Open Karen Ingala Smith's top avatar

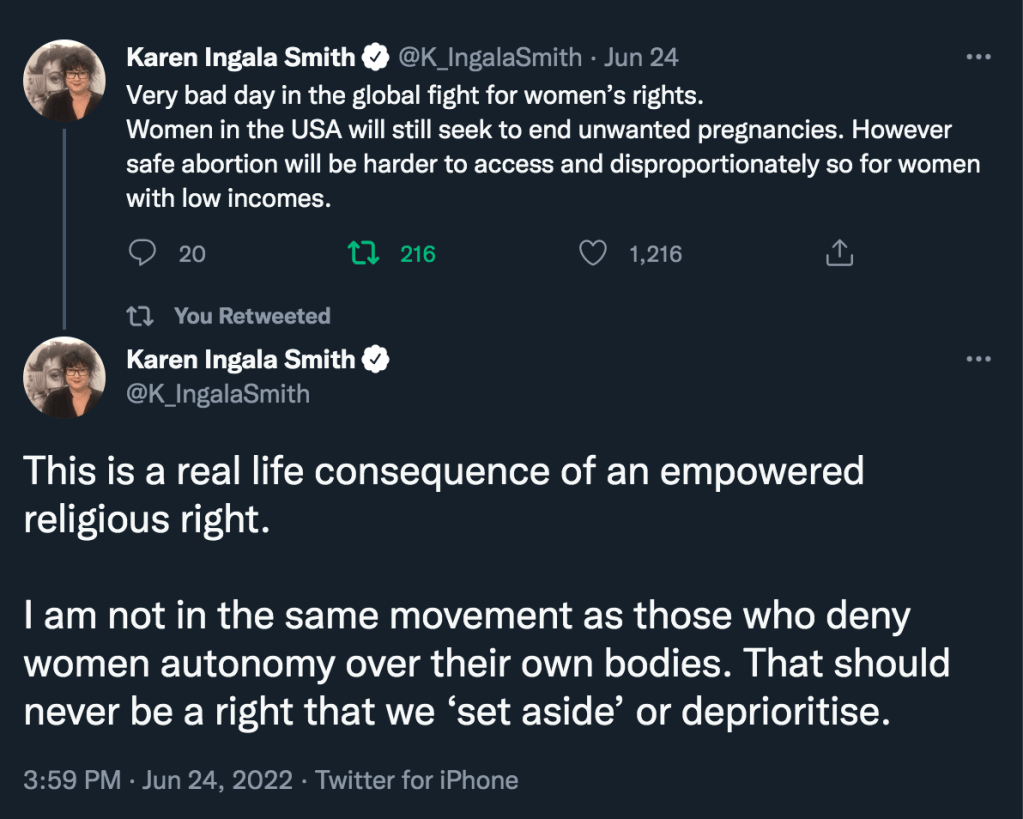pos(64,80)
